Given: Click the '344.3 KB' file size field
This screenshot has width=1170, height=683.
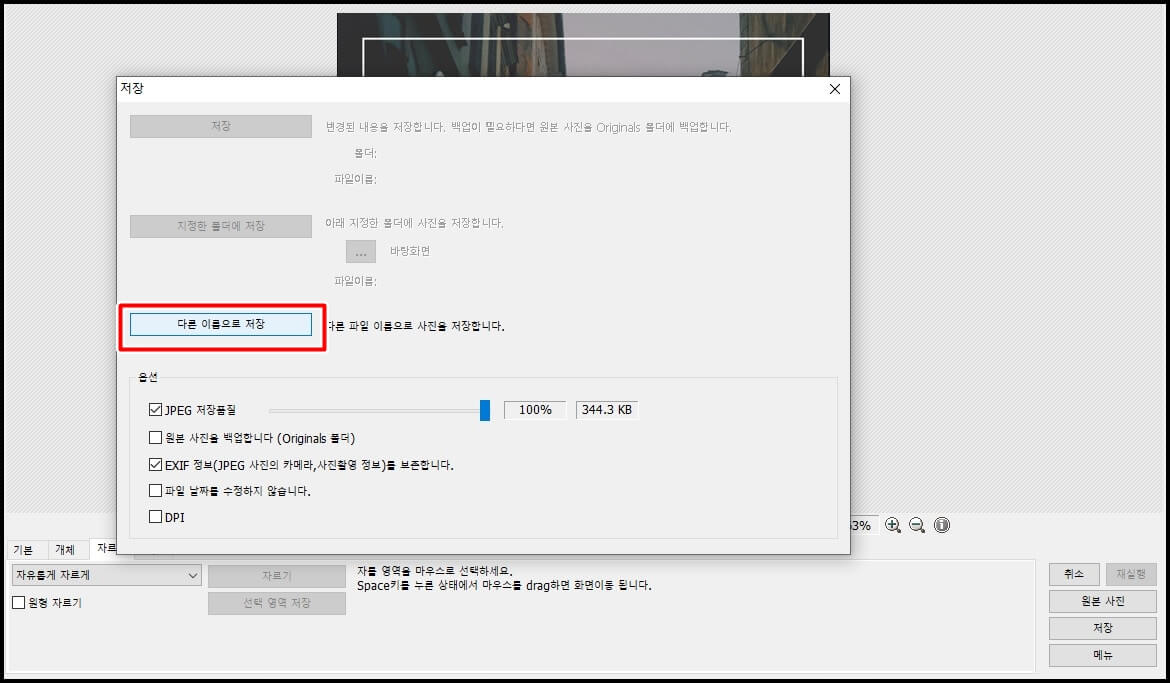Looking at the screenshot, I should [x=607, y=410].
